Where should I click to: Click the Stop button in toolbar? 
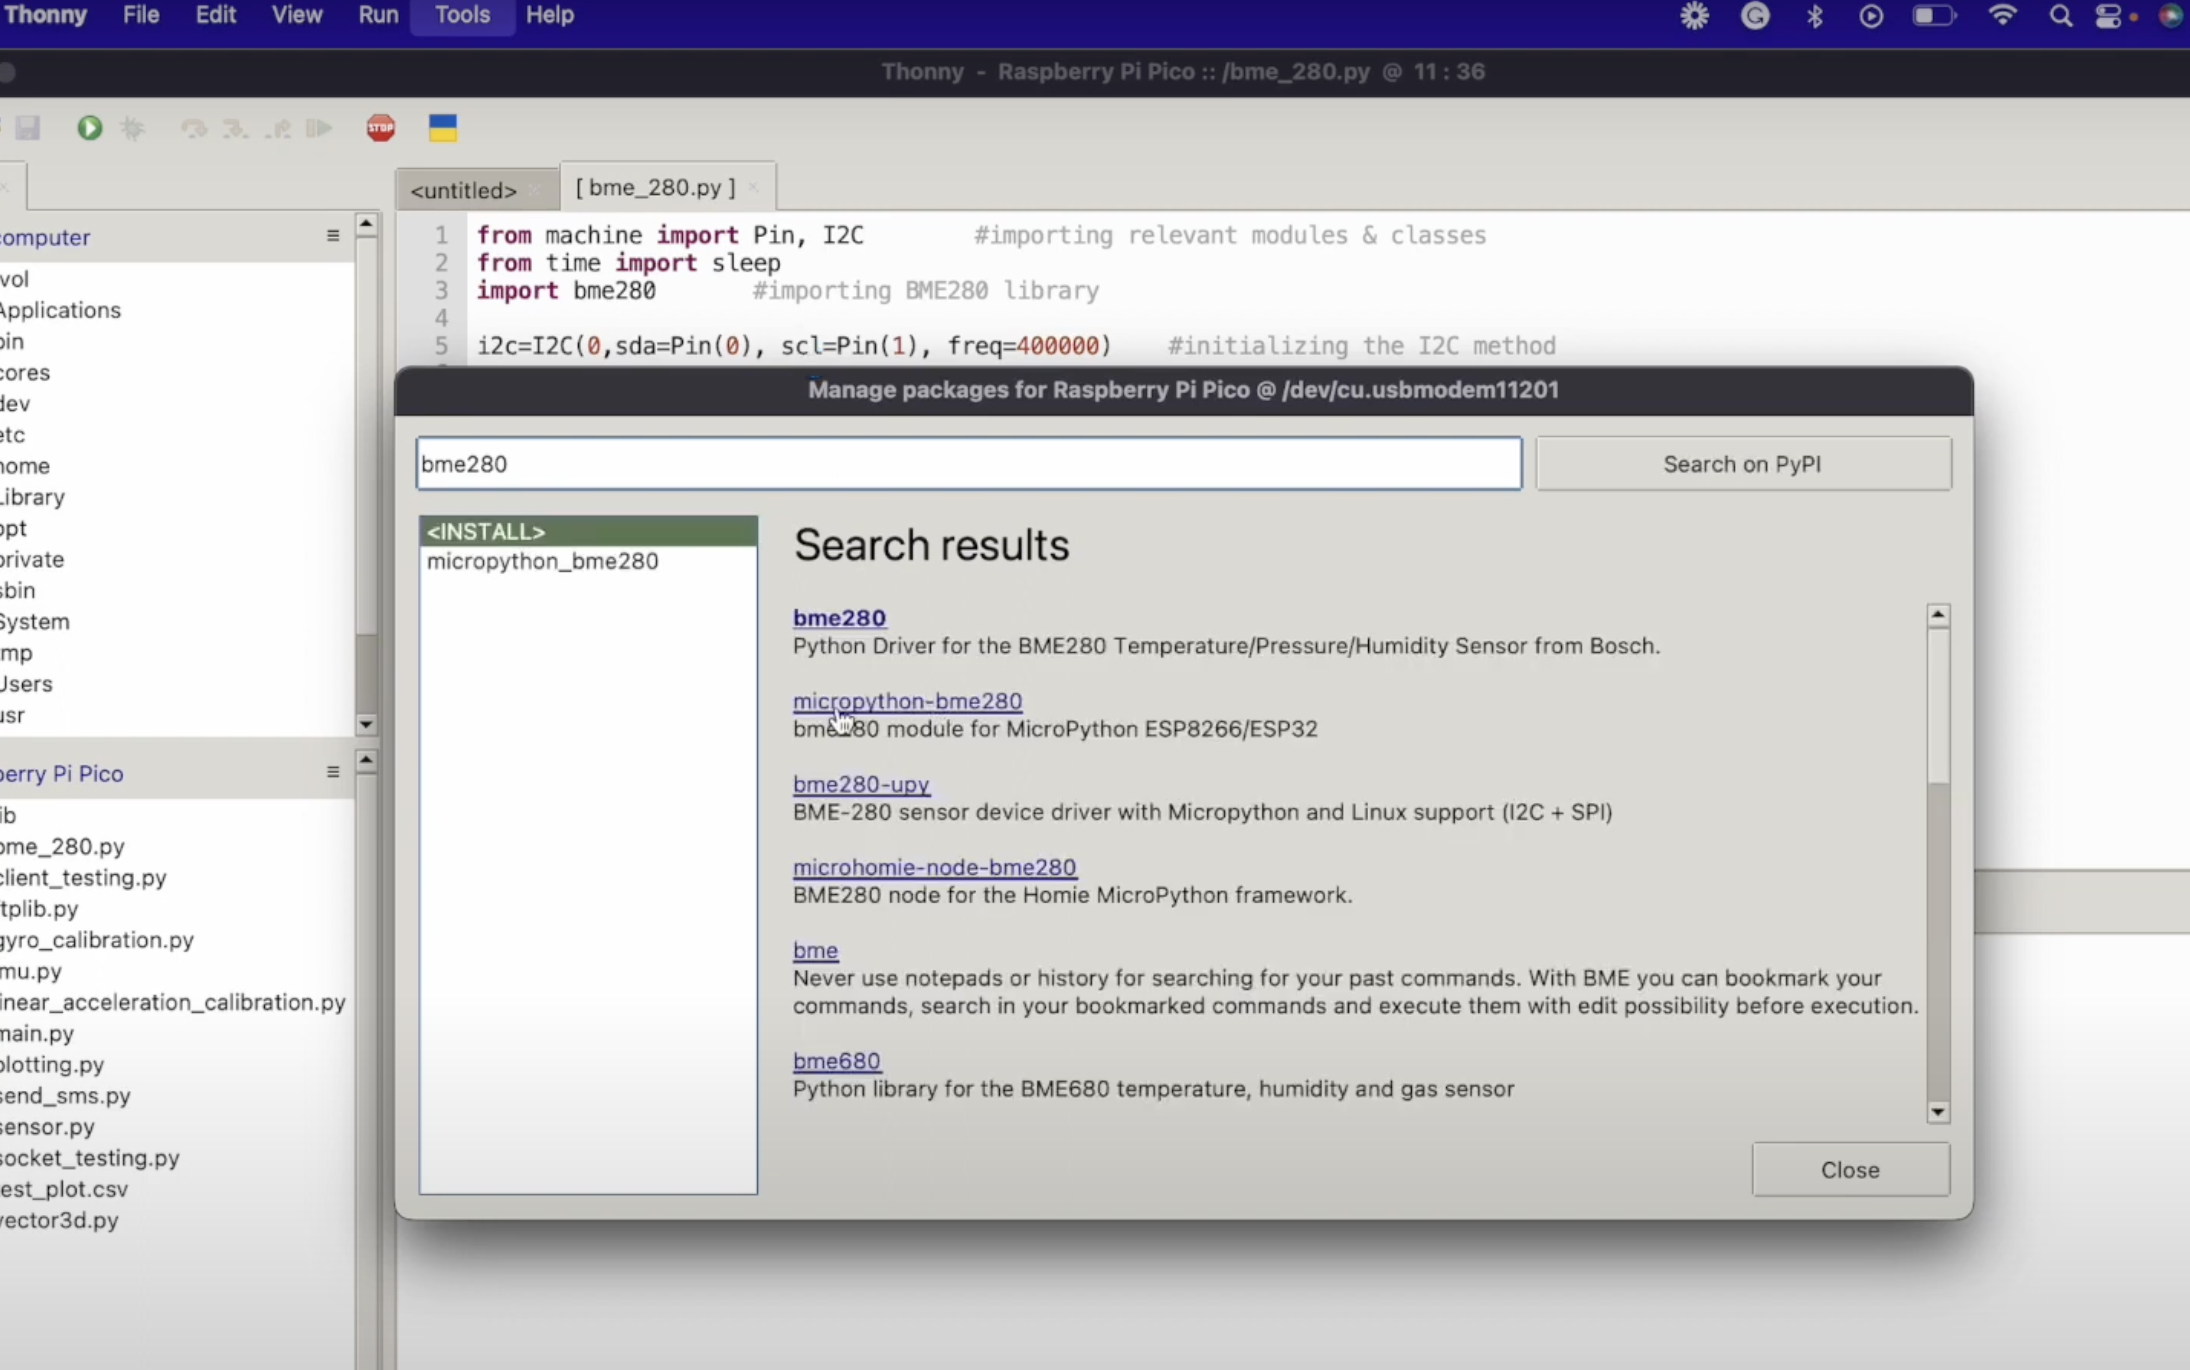(380, 128)
